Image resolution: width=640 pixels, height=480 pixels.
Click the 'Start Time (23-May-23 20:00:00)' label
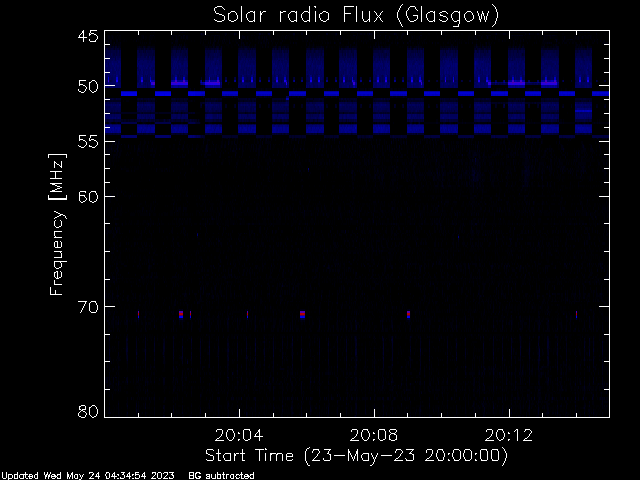(x=356, y=456)
